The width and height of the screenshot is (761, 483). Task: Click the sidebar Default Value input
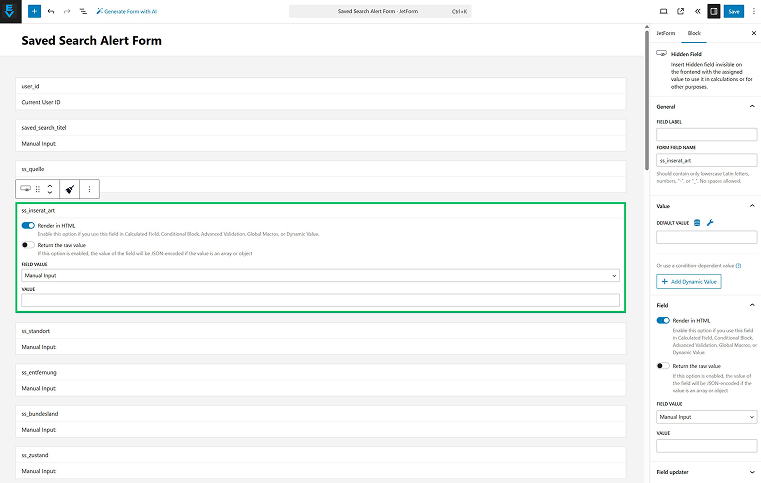point(706,237)
